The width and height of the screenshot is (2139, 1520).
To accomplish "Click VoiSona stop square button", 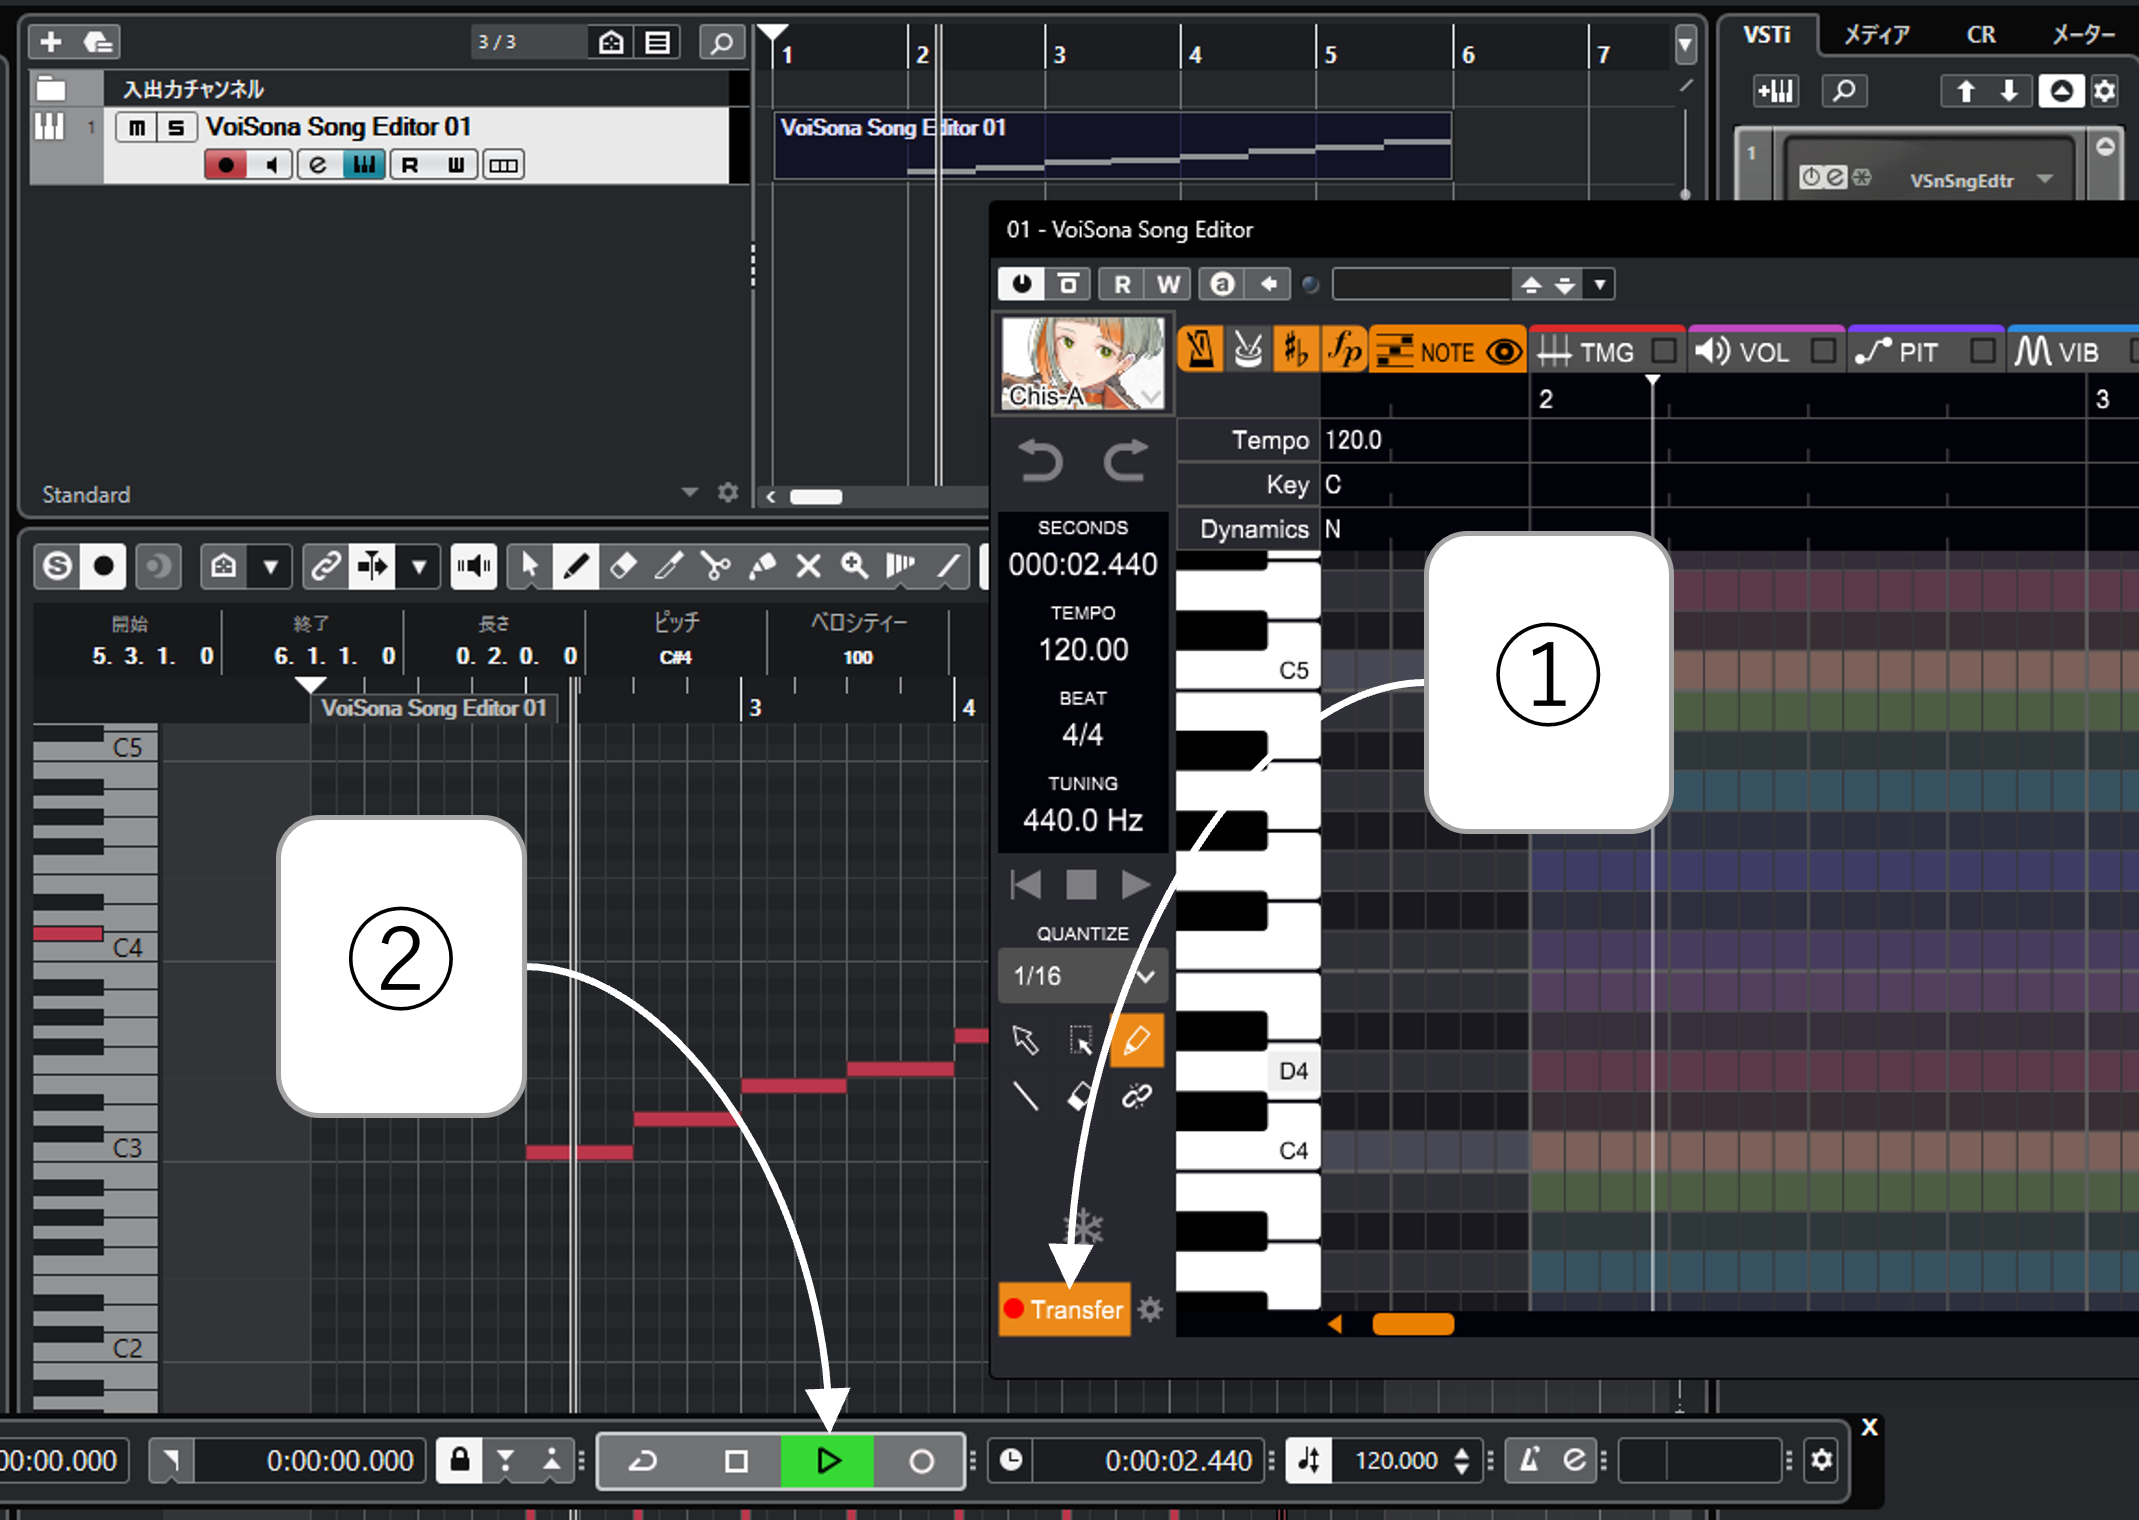I will click(x=1081, y=885).
